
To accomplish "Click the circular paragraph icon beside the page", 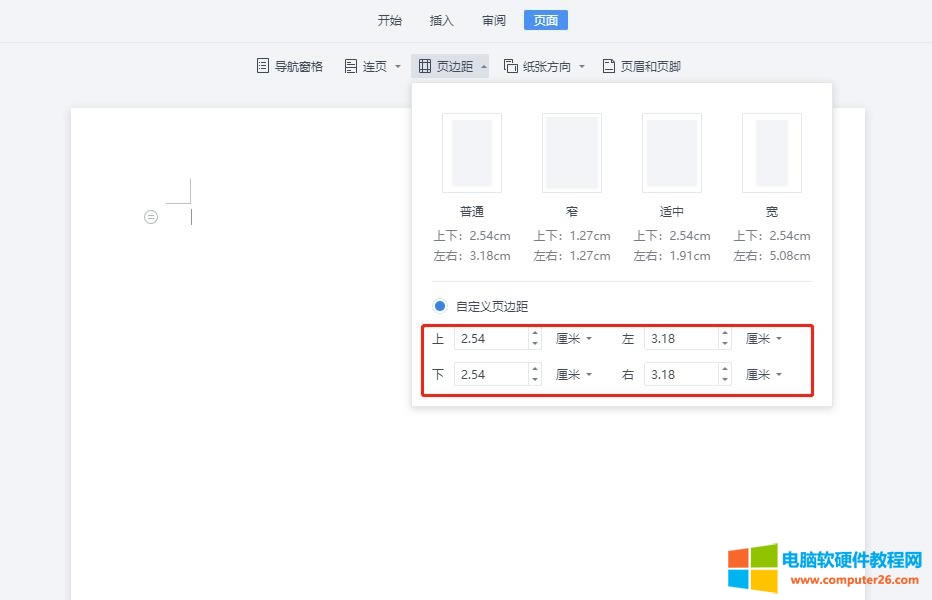I will point(151,216).
